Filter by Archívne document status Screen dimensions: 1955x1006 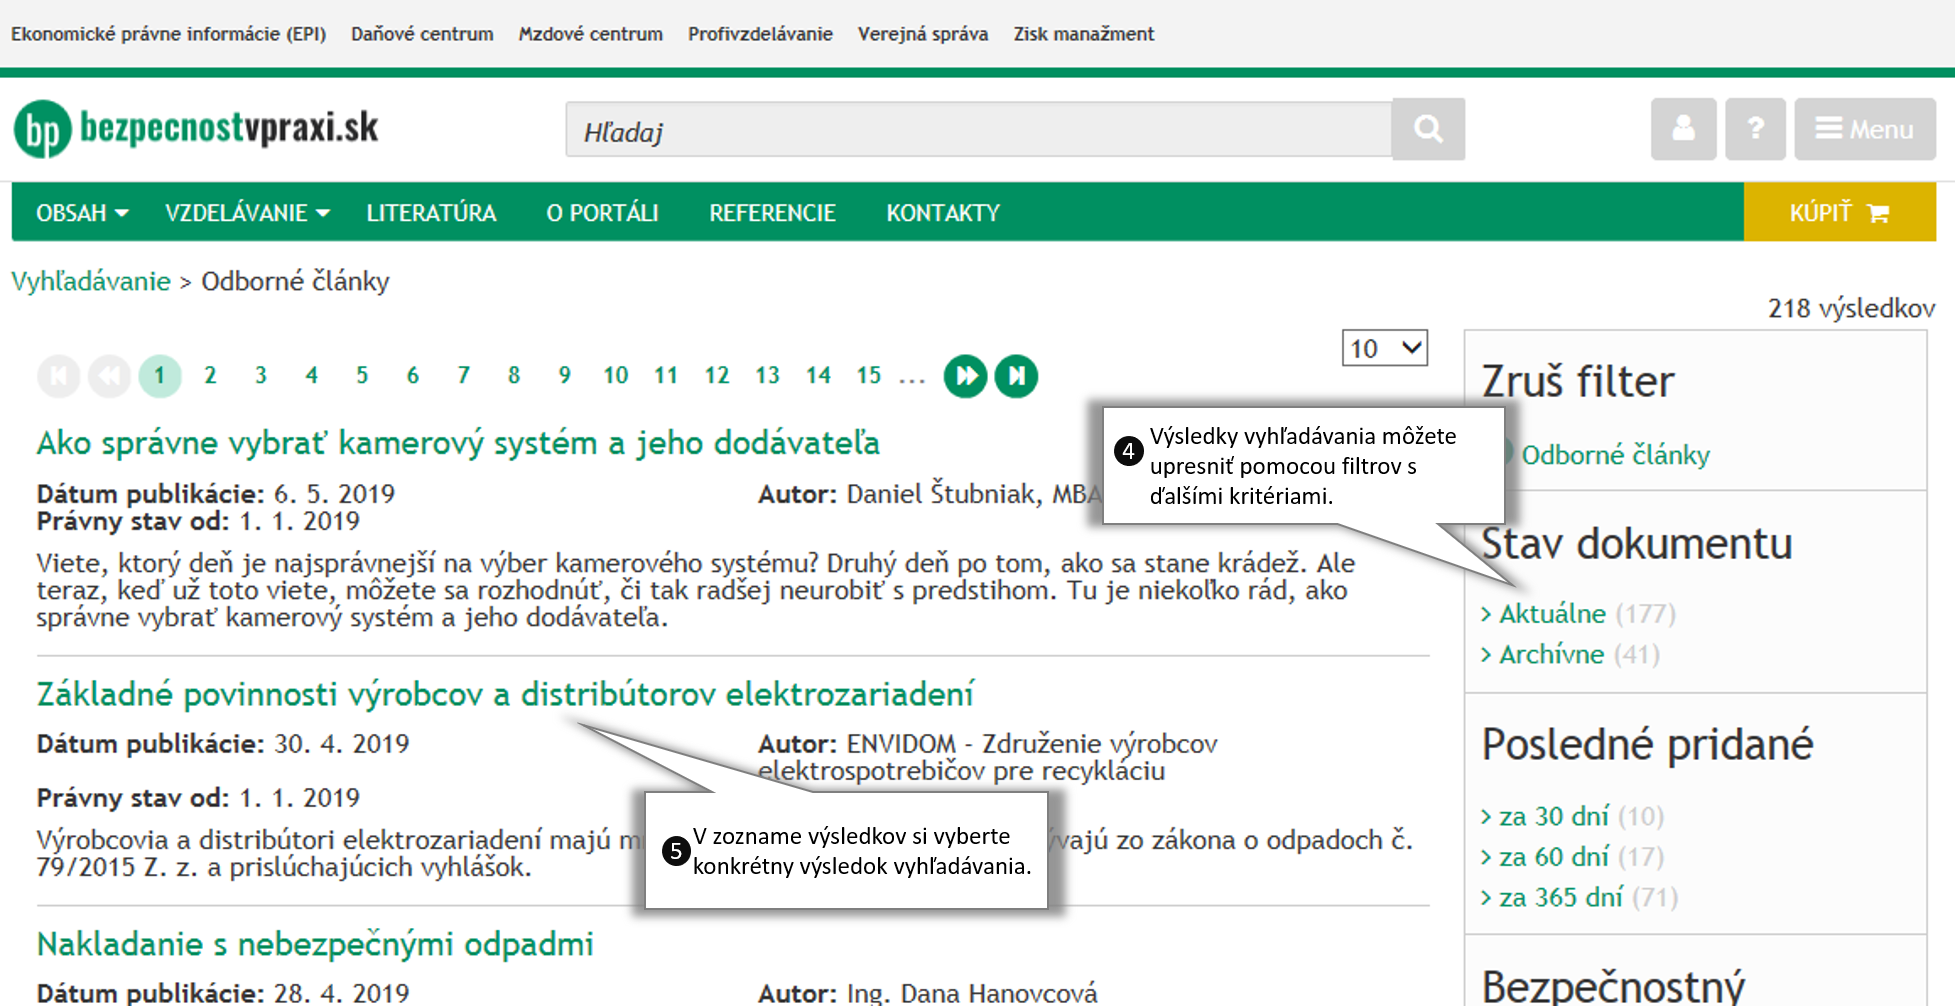(1551, 654)
